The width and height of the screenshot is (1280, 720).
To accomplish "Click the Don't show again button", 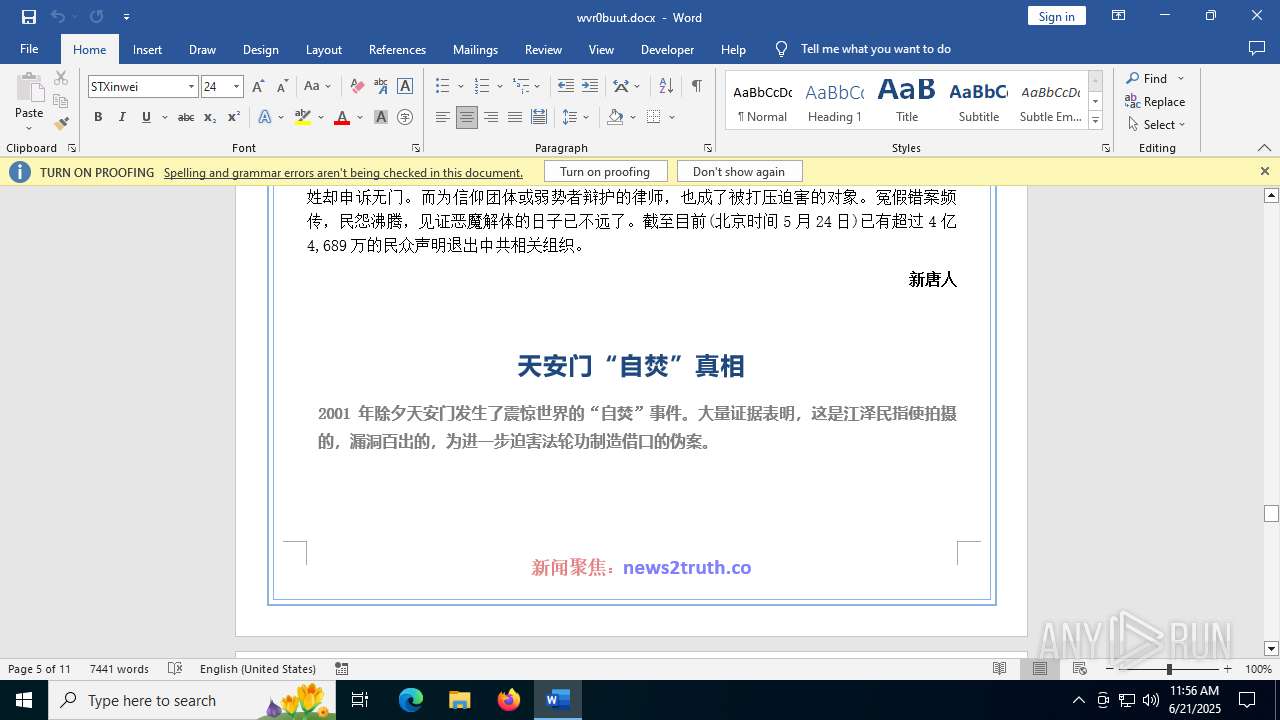I will pyautogui.click(x=739, y=172).
